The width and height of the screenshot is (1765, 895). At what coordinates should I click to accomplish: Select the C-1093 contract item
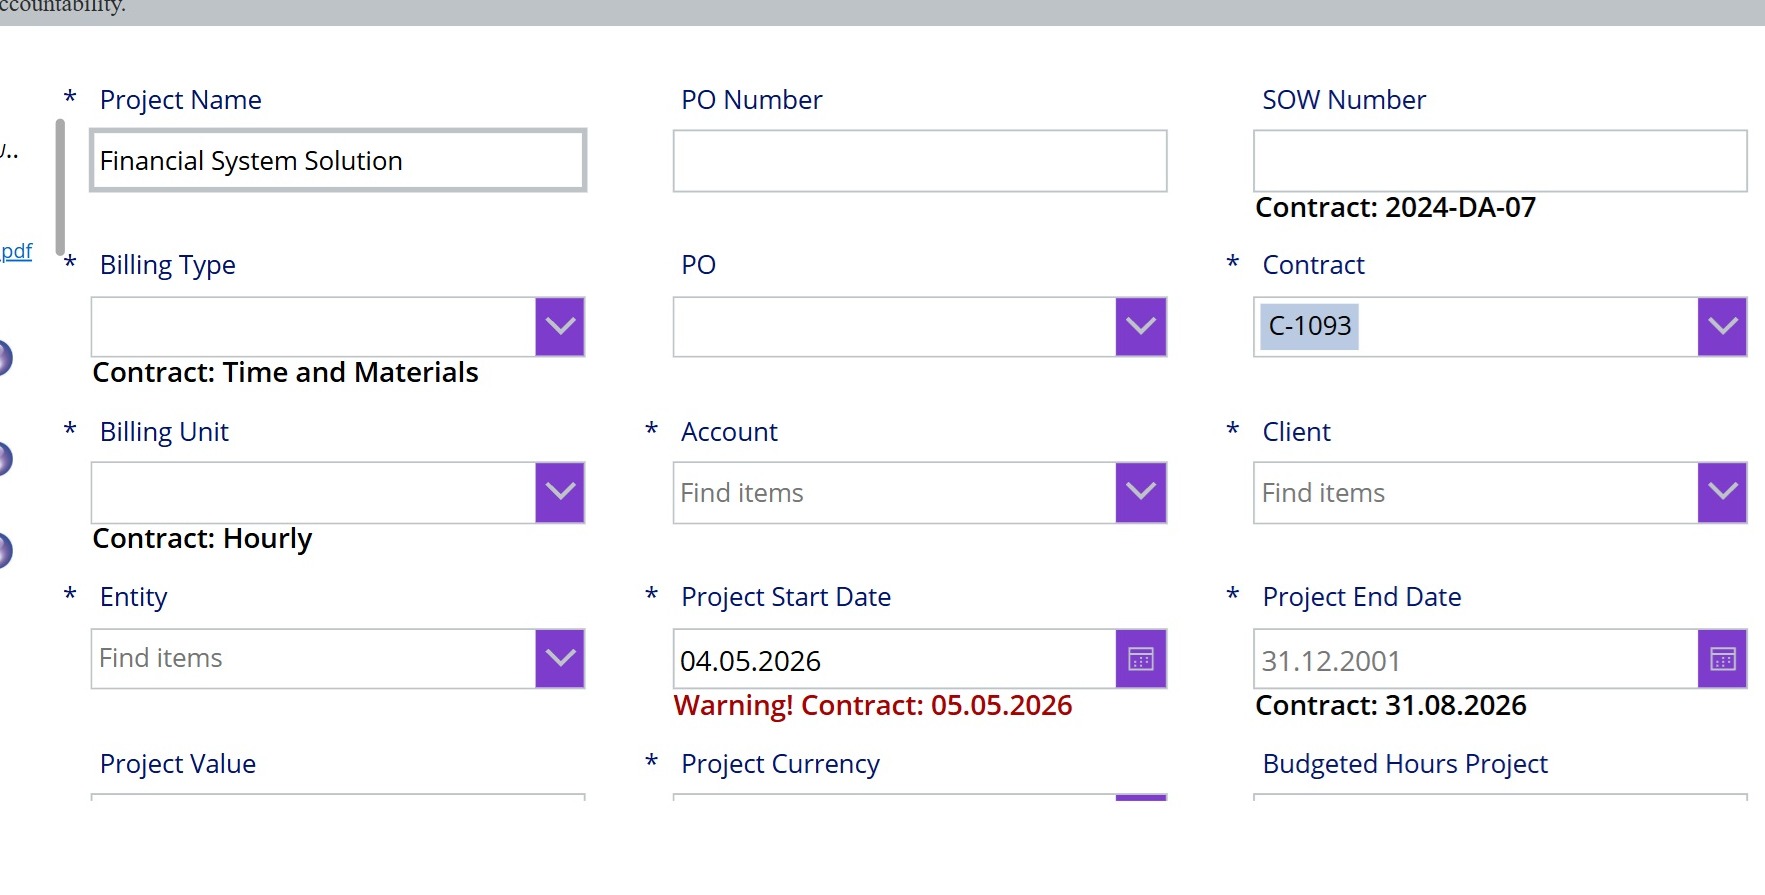point(1310,326)
